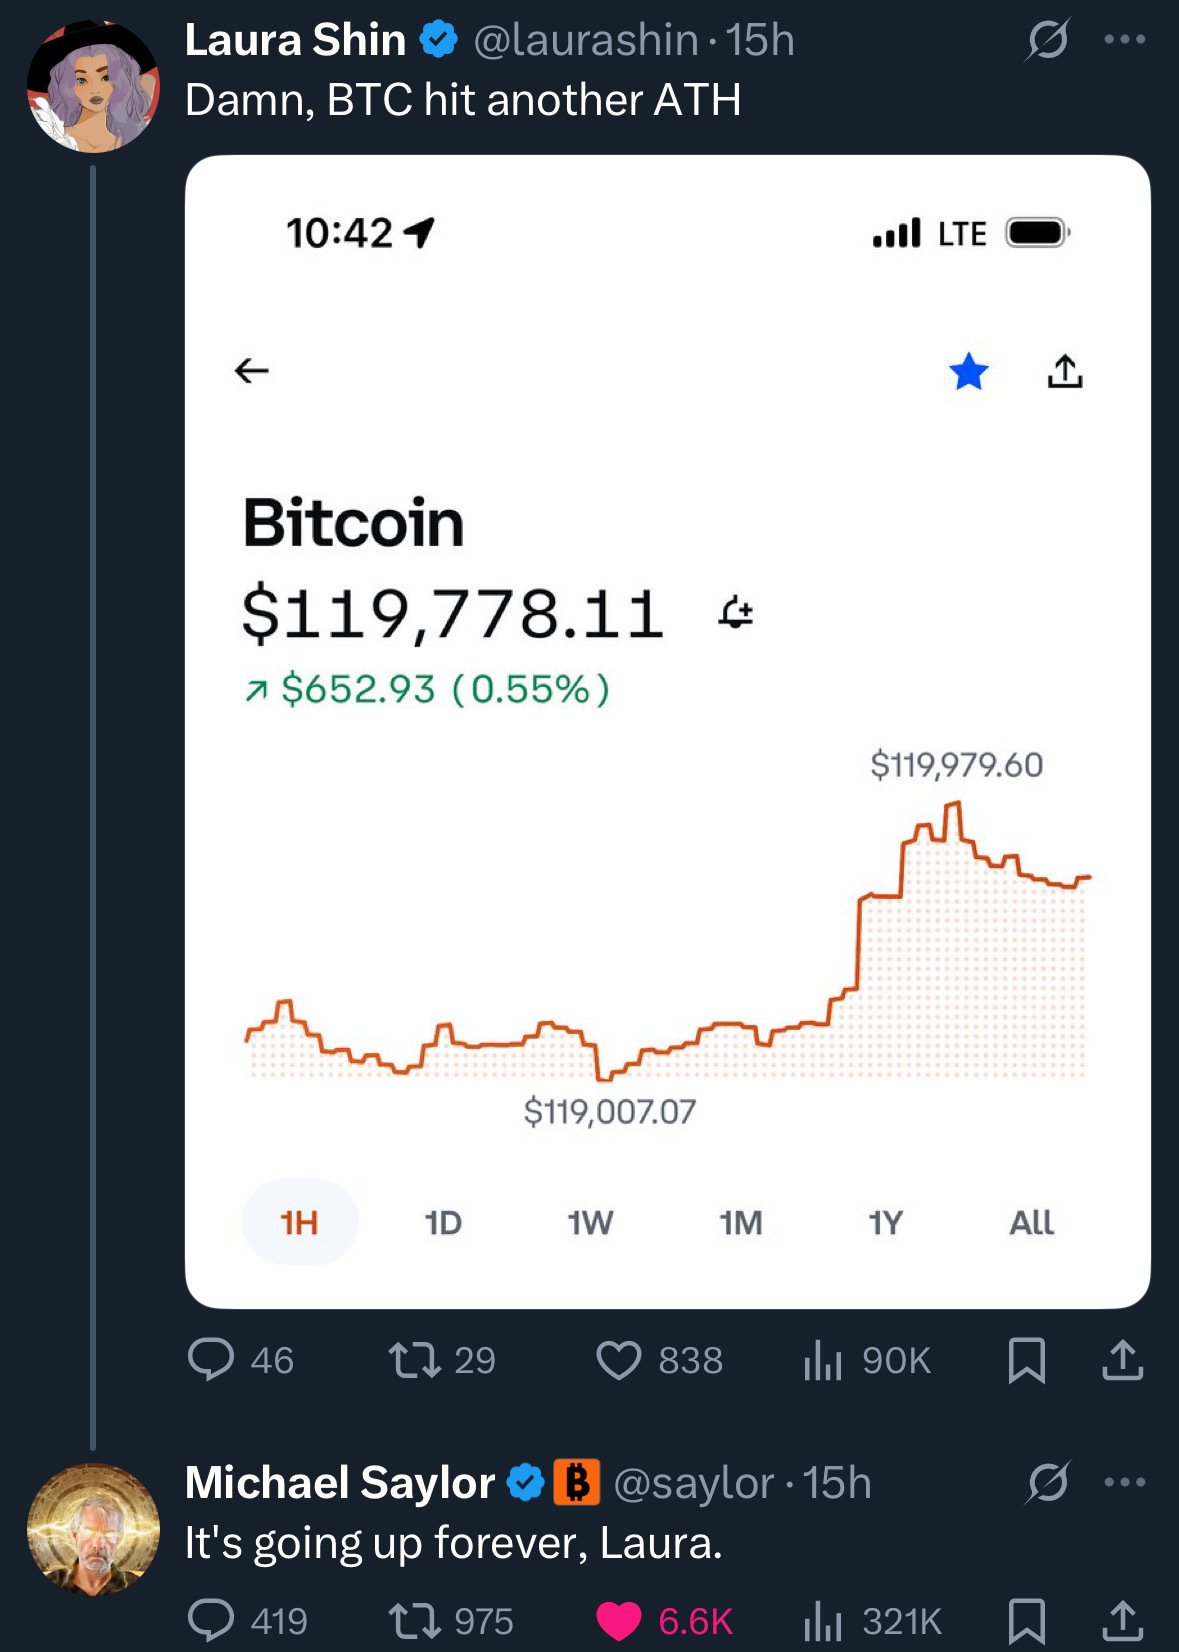Open the @saylor handle link
Screen dimensions: 1179x1652
(x=693, y=1482)
